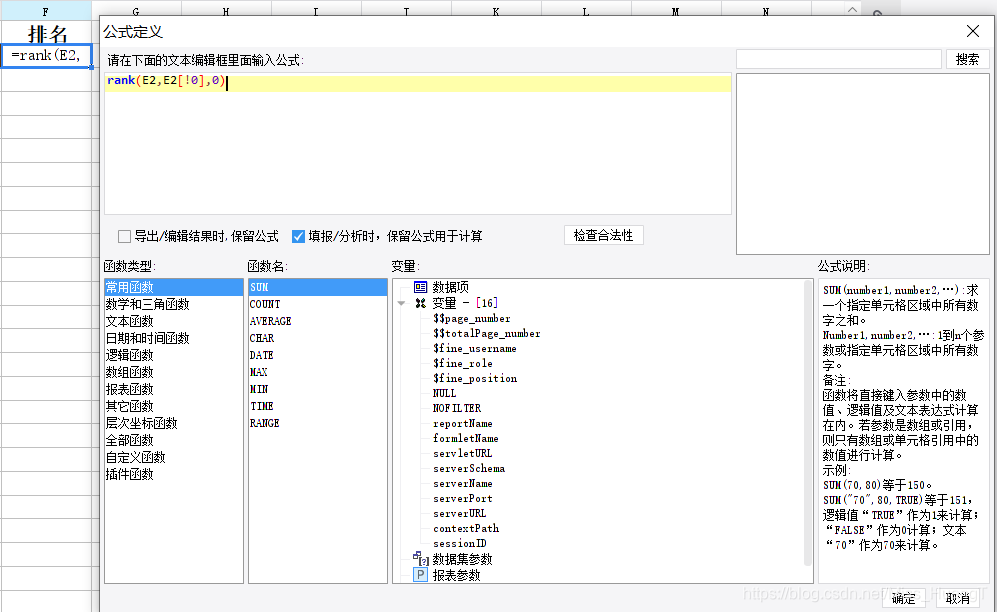The height and width of the screenshot is (612, 997).
Task: Select the $fine_username variable
Action: (x=474, y=348)
